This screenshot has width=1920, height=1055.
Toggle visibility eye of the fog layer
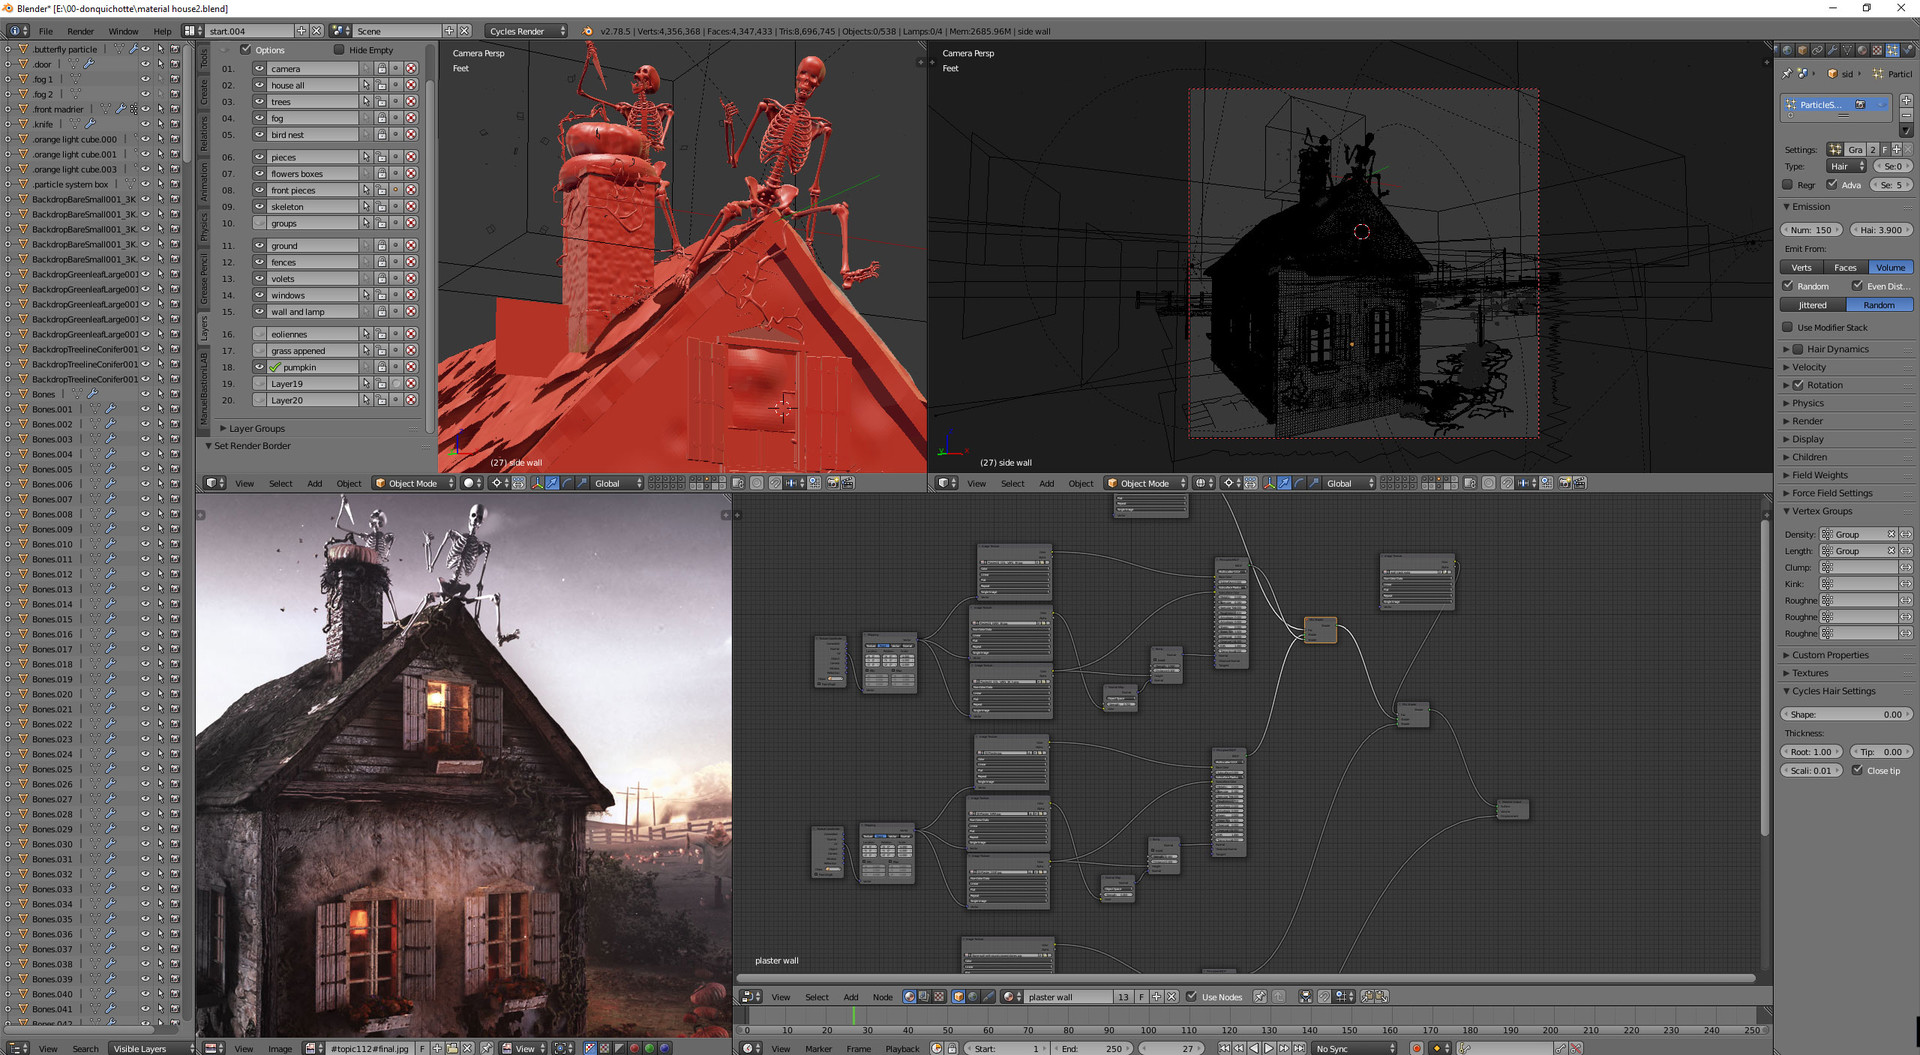(x=260, y=118)
